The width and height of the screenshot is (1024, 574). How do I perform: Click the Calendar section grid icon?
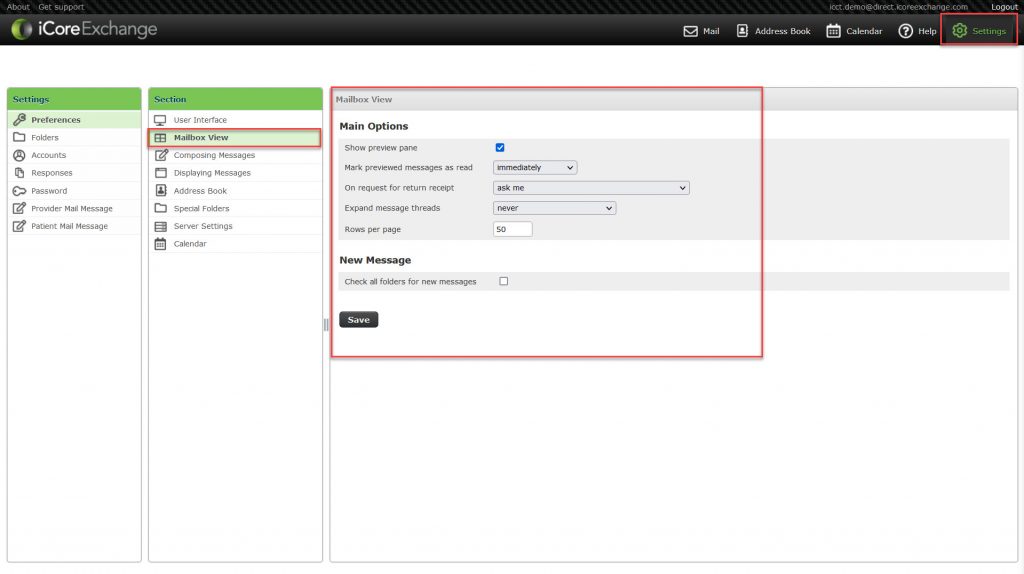click(161, 244)
